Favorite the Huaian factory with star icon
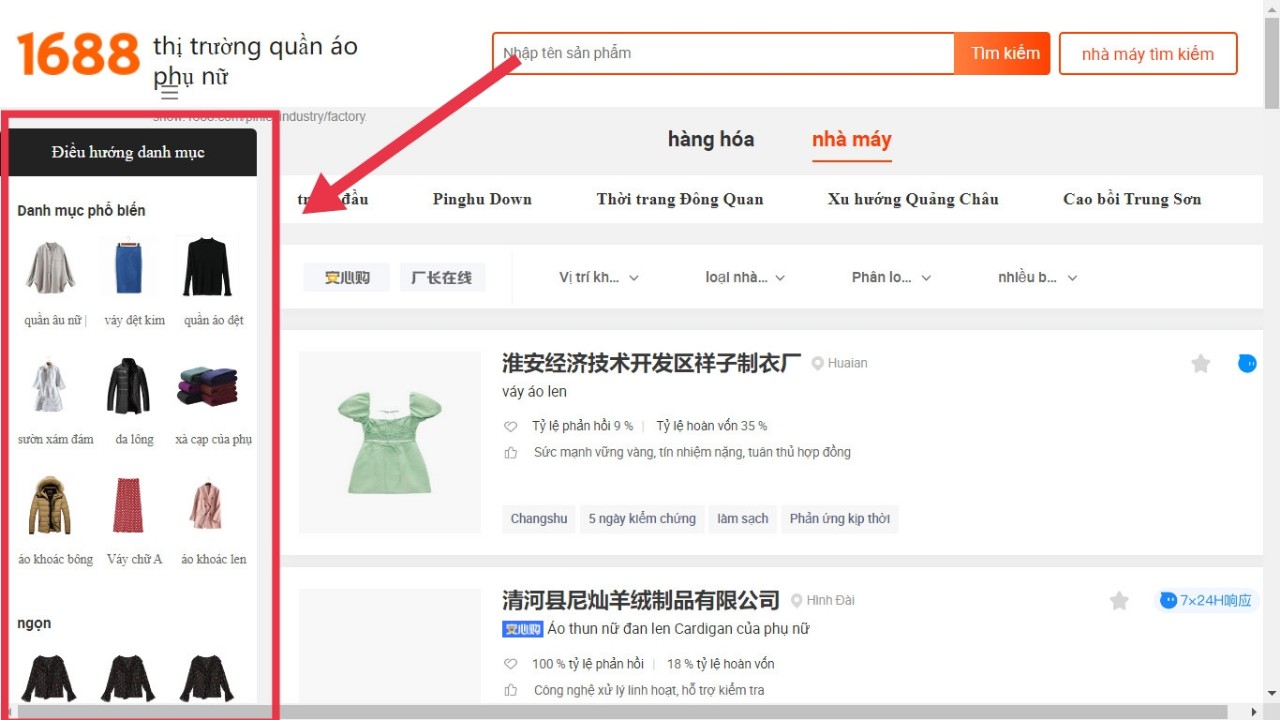Image resolution: width=1280 pixels, height=720 pixels. [1201, 363]
